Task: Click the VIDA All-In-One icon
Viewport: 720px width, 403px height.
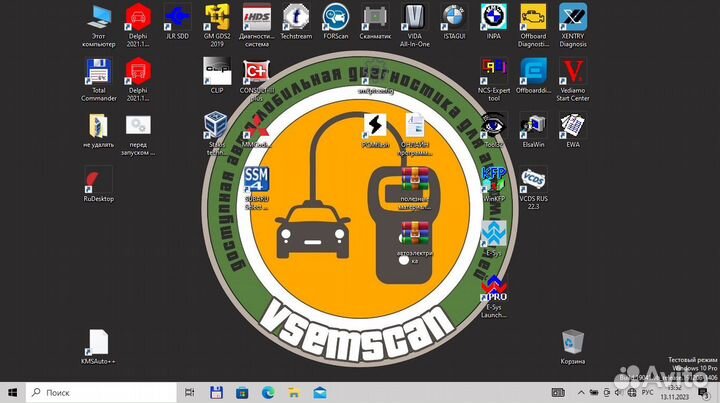Action: click(x=414, y=18)
